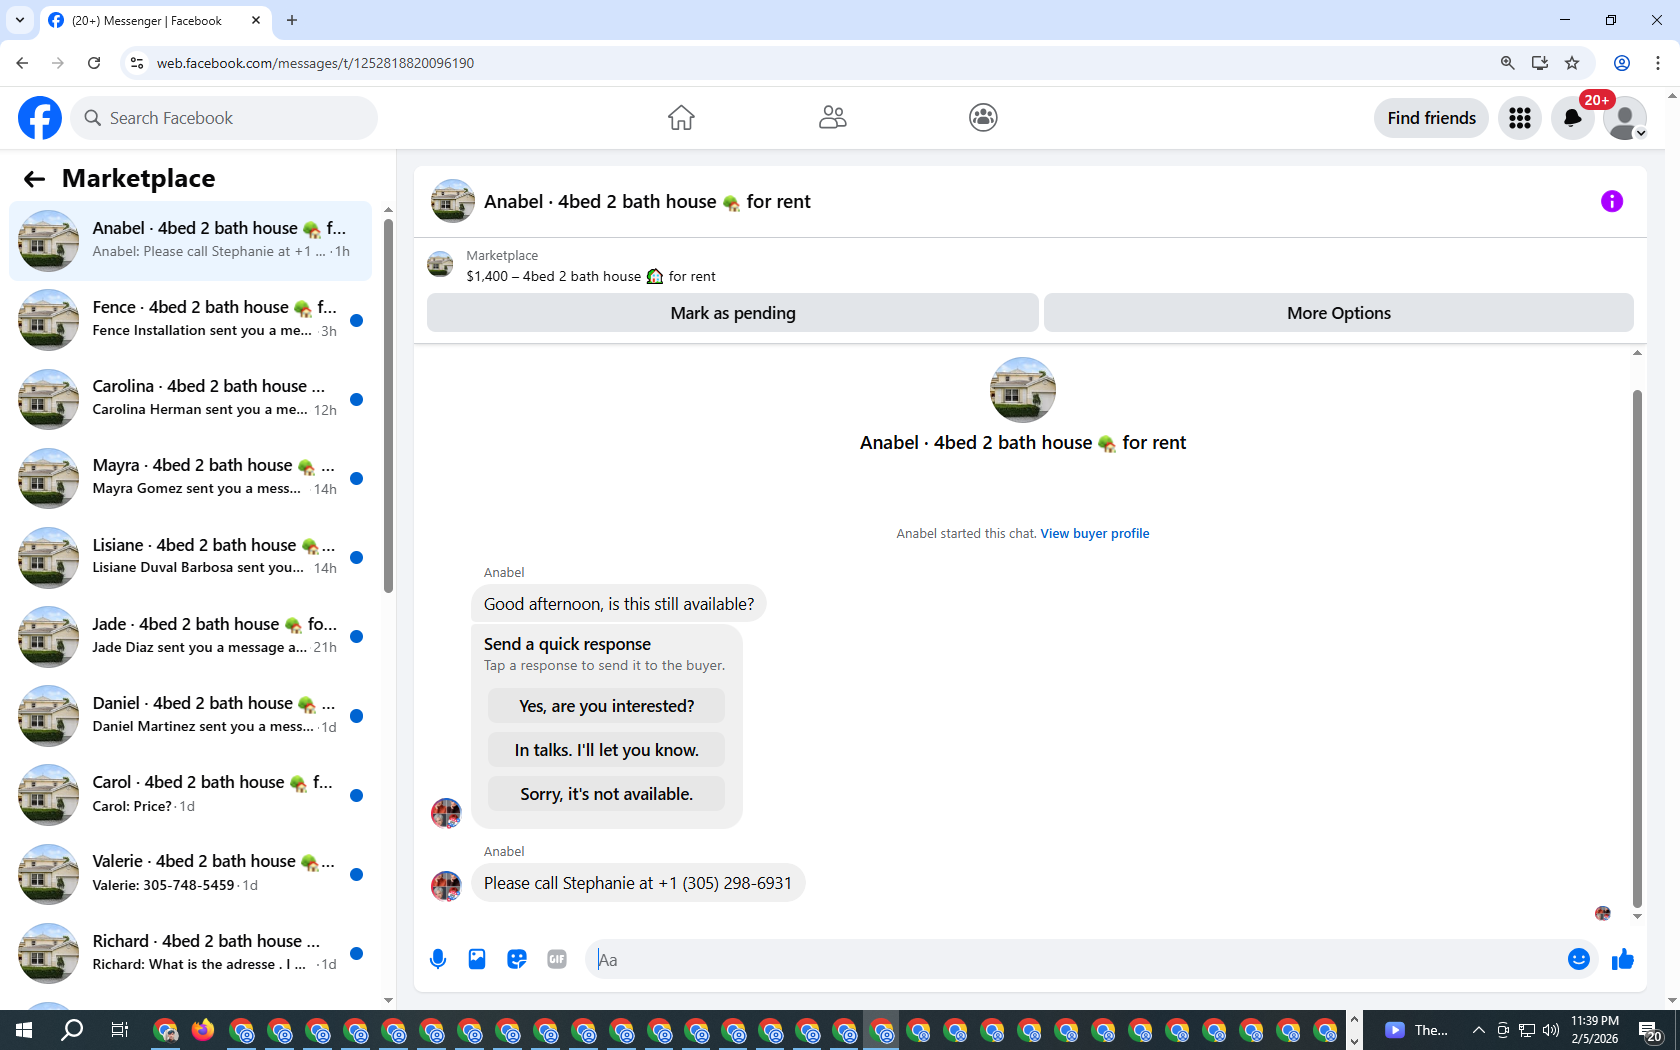Click the message input field Aa

click(x=1075, y=960)
